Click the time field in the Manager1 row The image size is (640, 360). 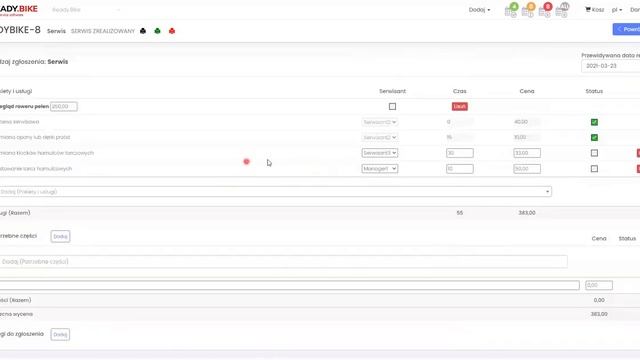tap(460, 169)
